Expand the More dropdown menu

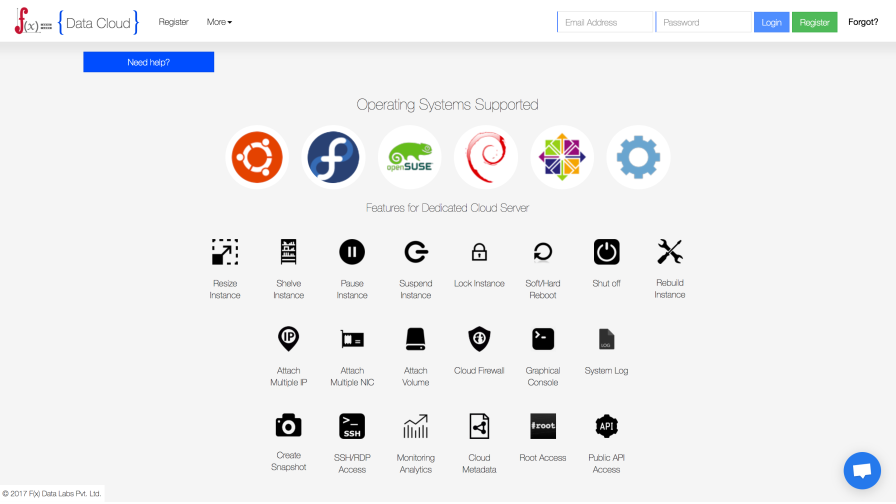(219, 22)
